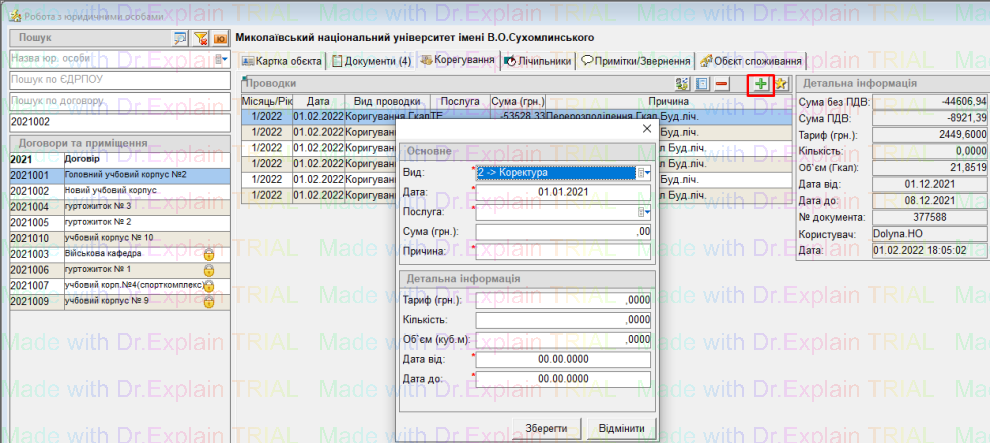990x443 pixels.
Task: Close the correction entry dialog
Action: [645, 128]
